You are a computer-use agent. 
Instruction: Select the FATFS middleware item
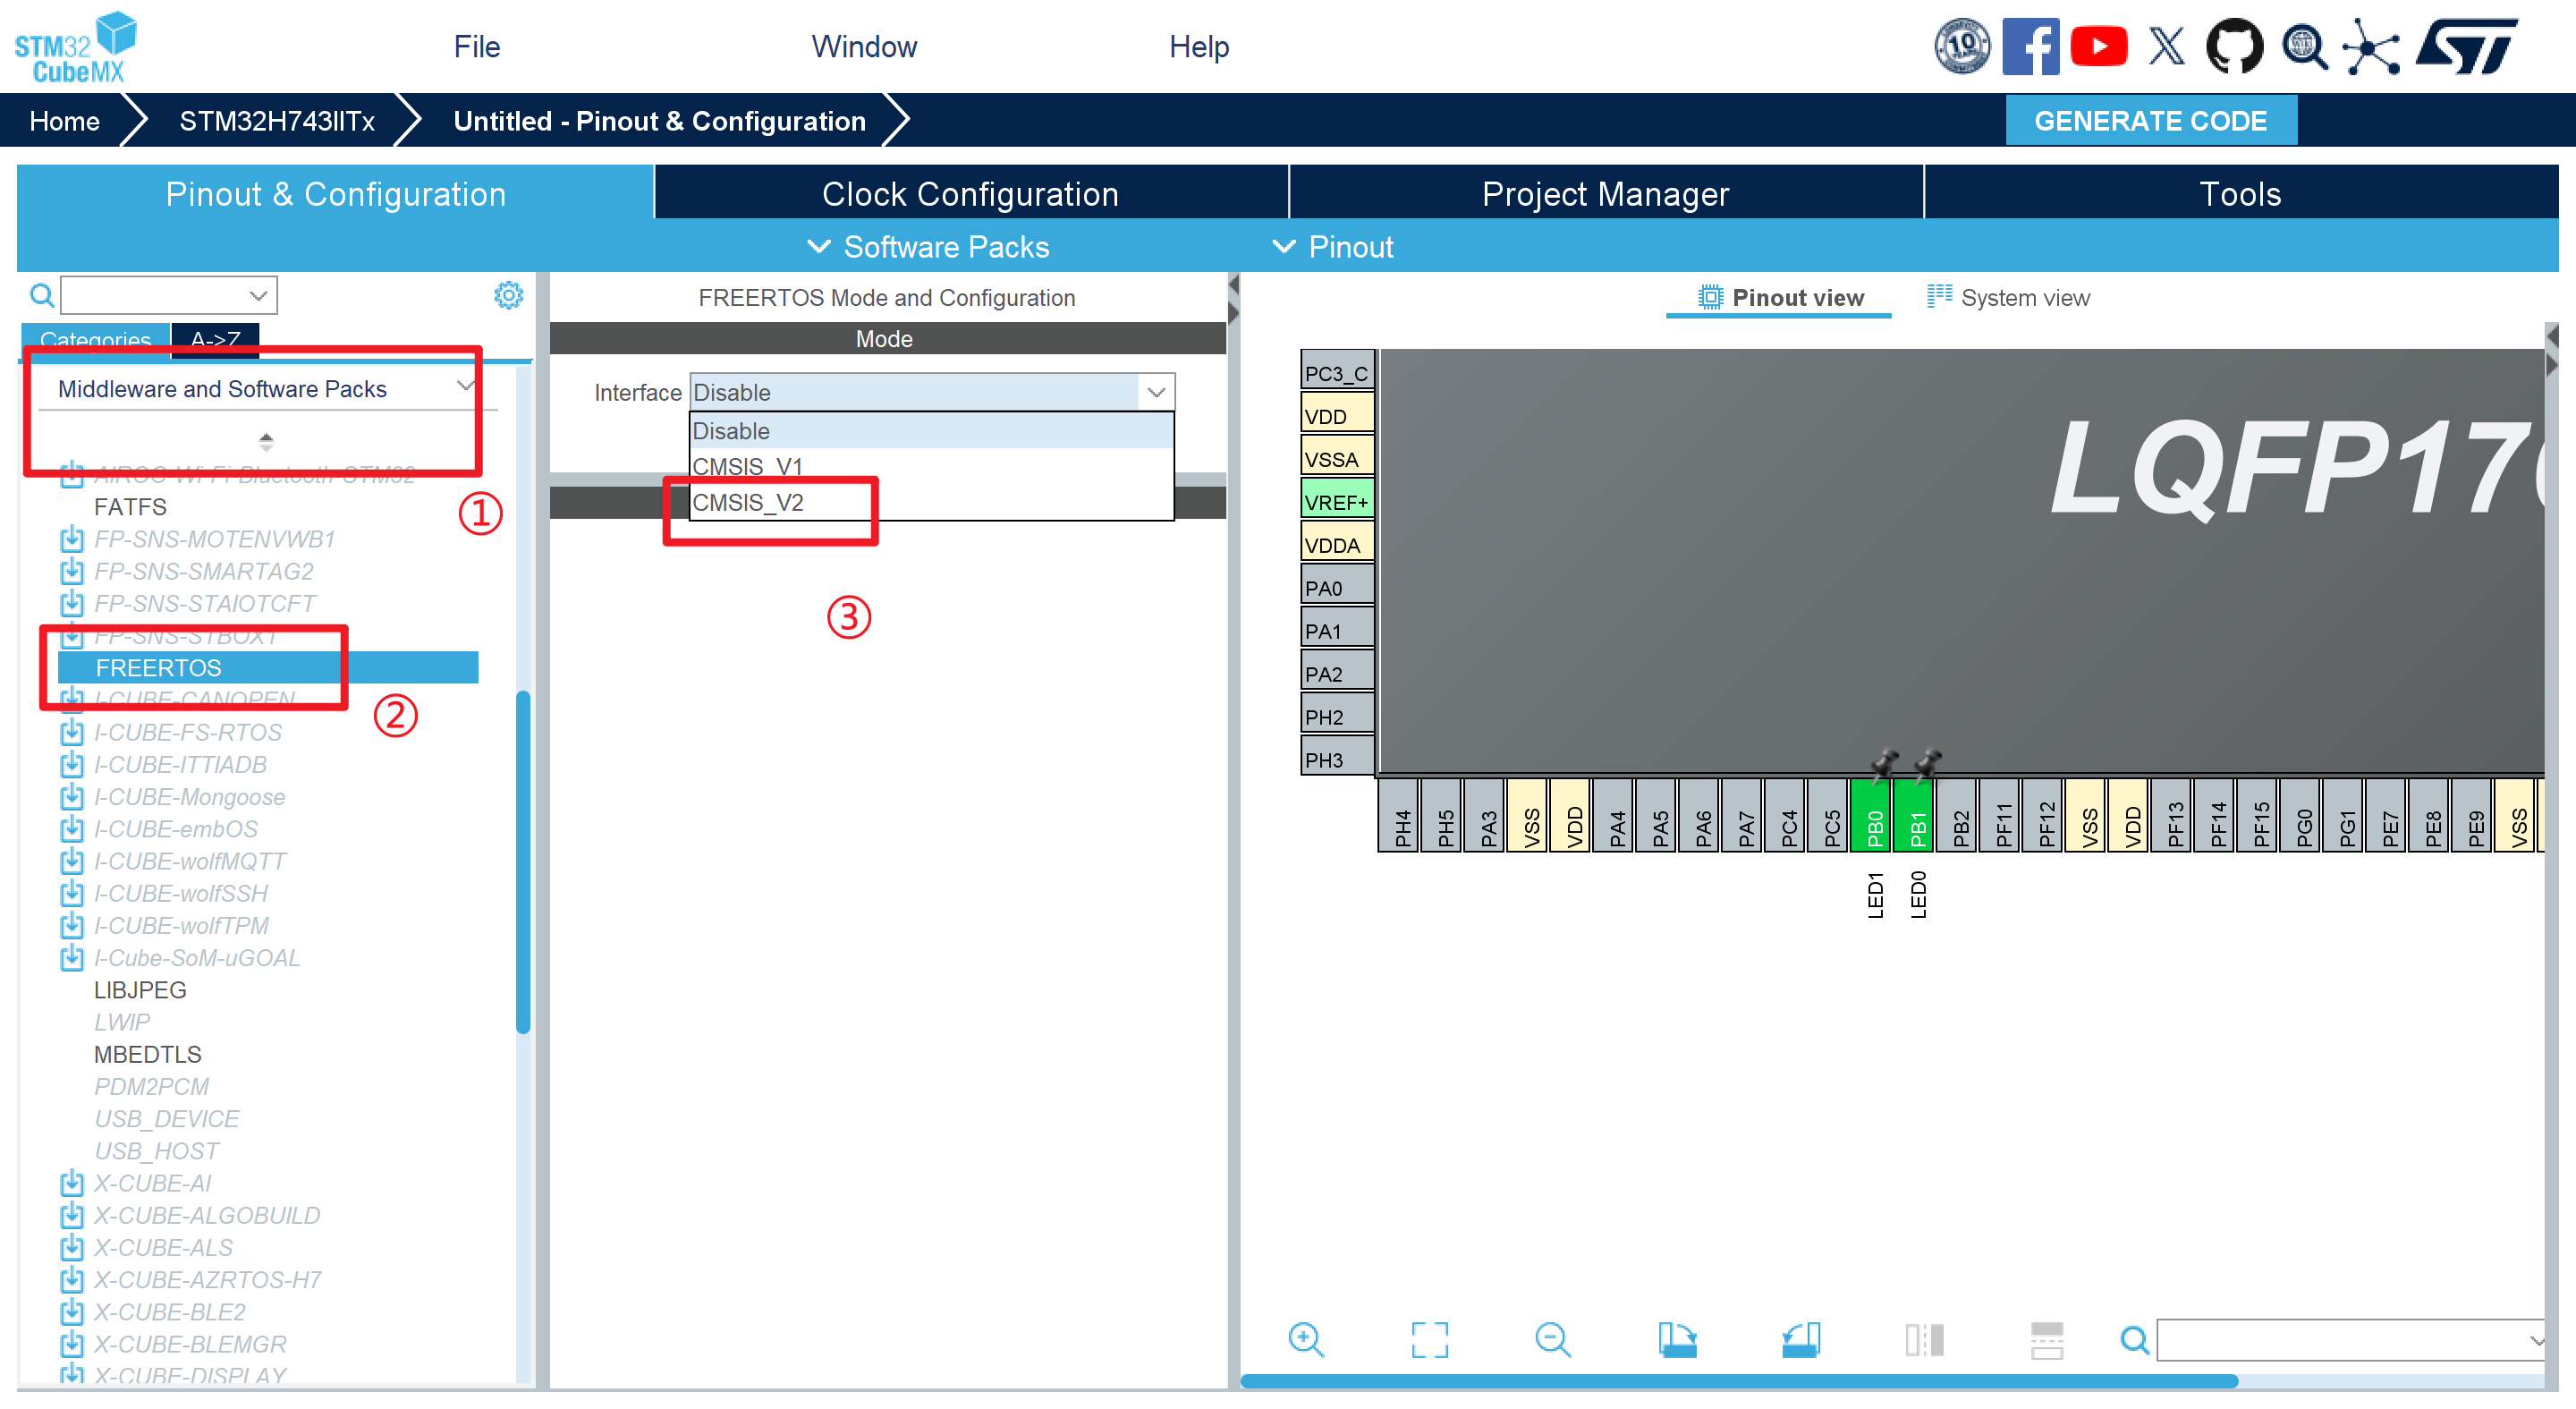130,507
